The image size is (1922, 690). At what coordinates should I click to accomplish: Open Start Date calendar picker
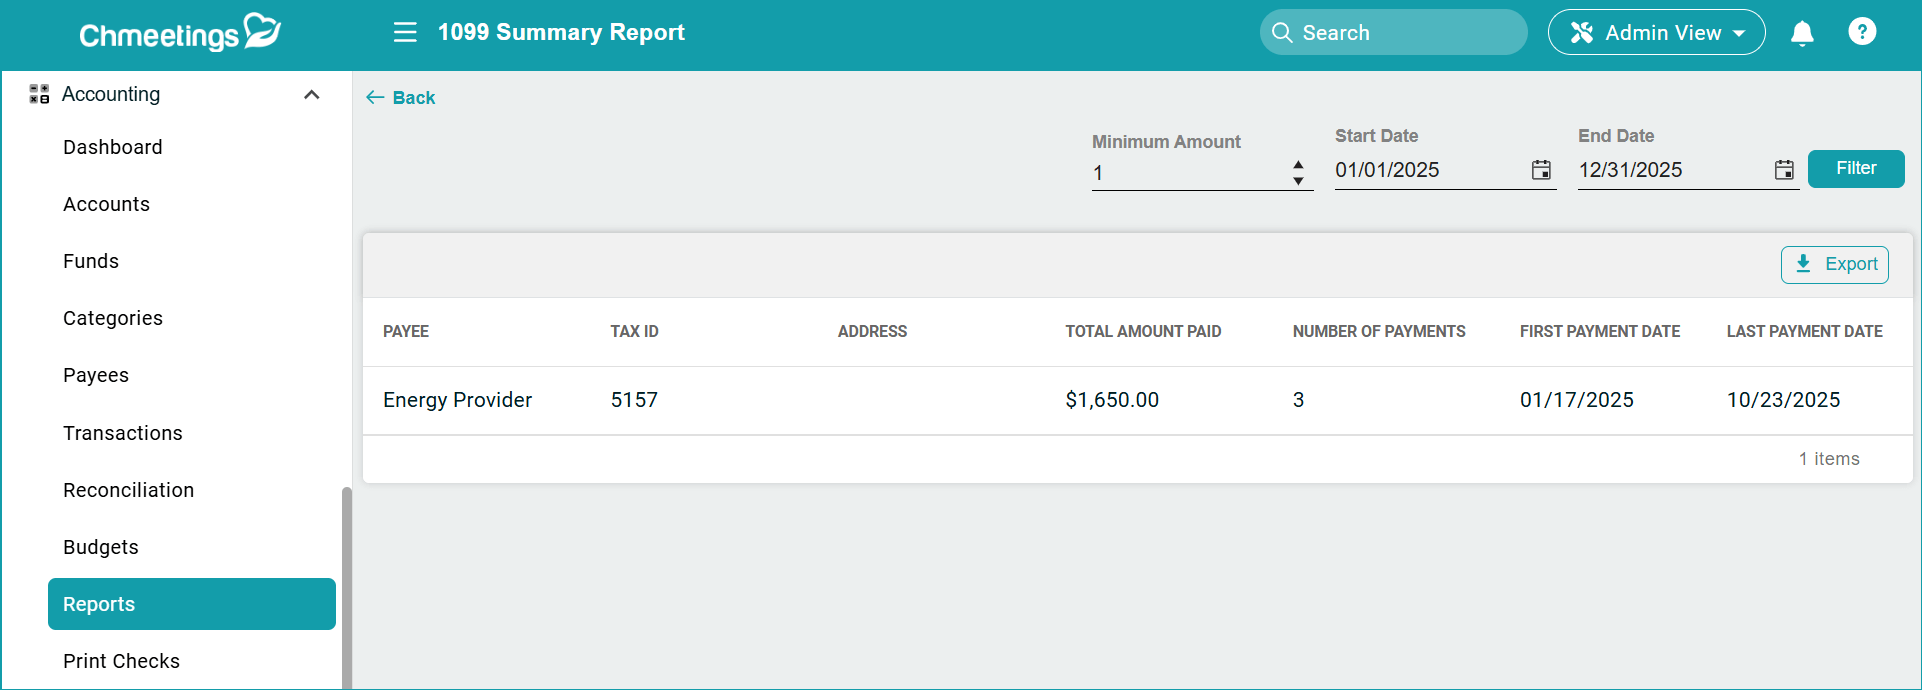(1541, 170)
